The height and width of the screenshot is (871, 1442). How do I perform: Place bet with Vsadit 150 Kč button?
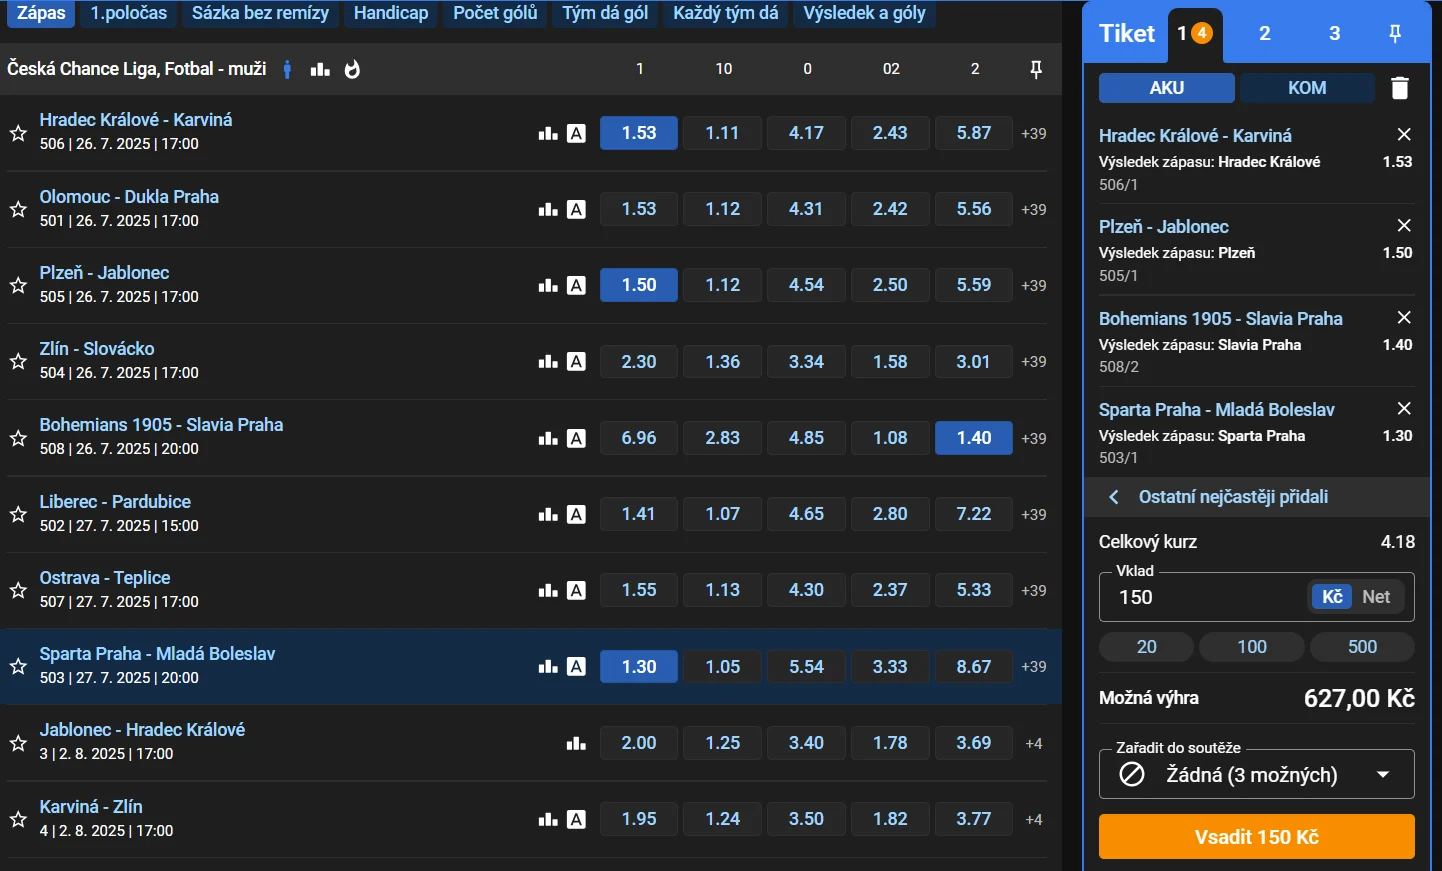(1256, 837)
